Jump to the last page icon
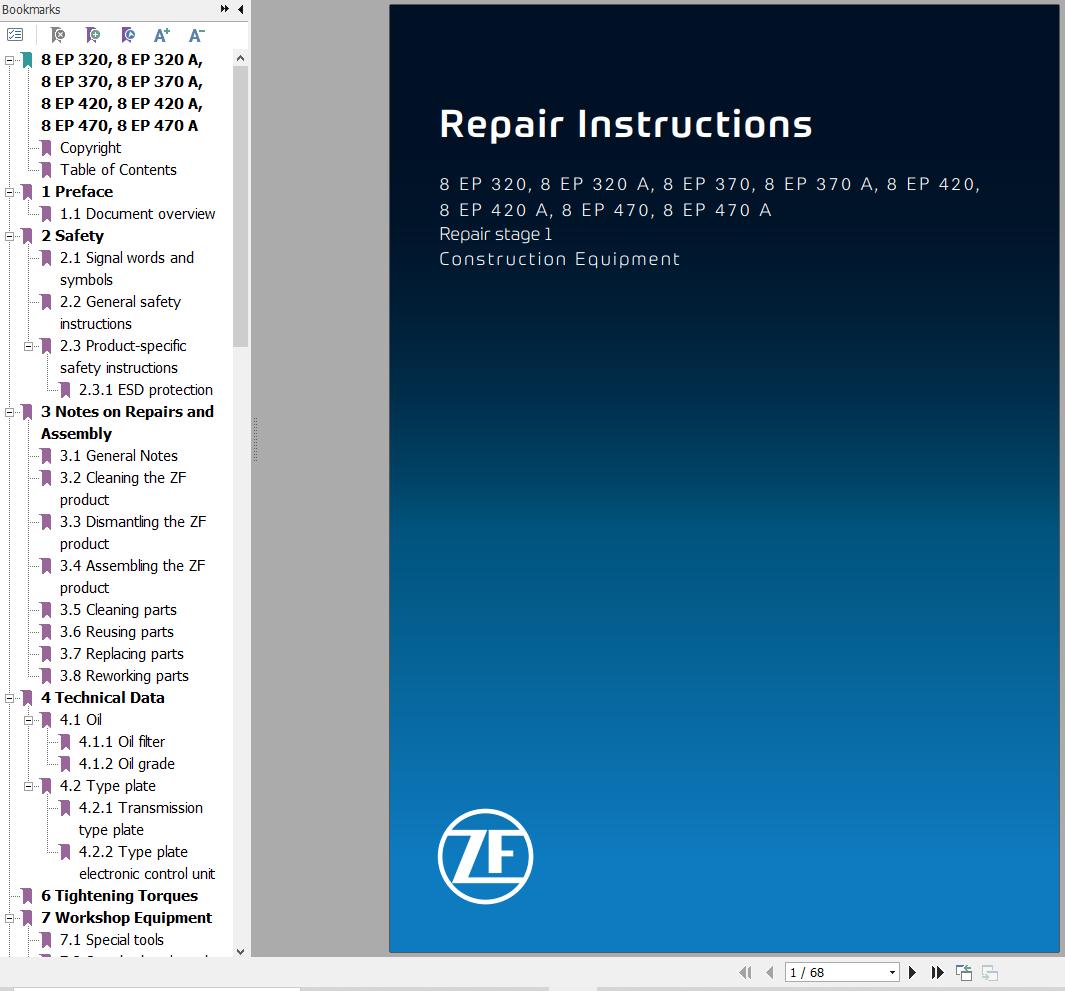 pyautogui.click(x=938, y=972)
